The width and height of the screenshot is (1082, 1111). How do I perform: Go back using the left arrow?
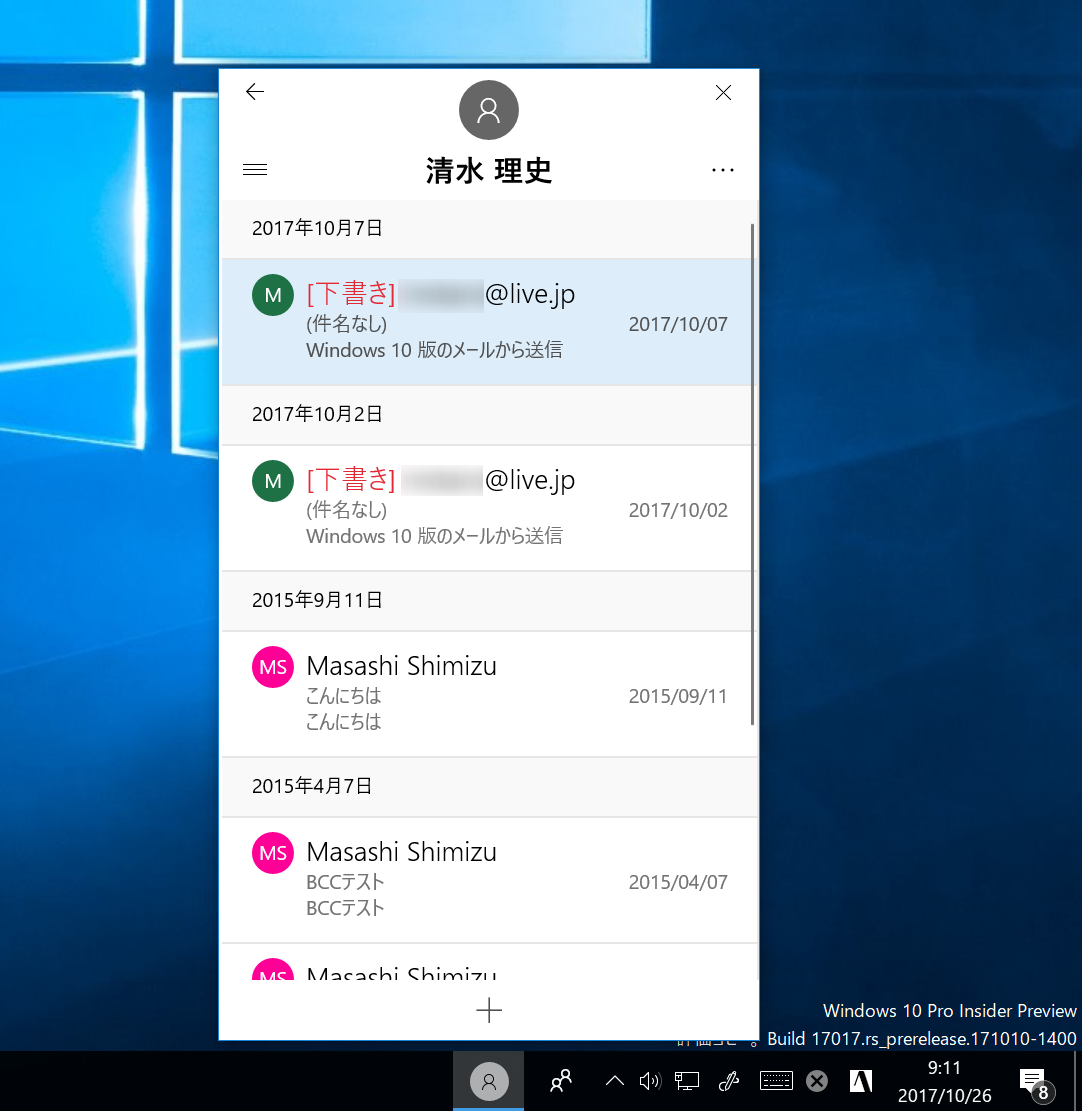(255, 91)
